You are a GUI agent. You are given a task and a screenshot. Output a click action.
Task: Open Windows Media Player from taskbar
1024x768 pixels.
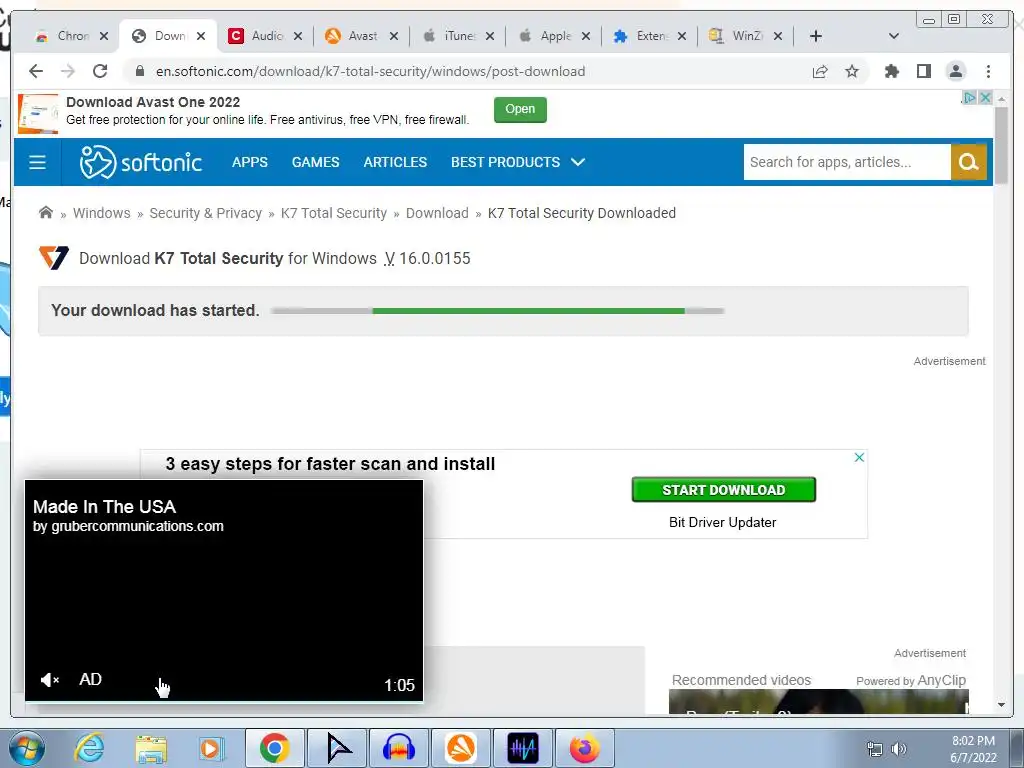pos(211,748)
